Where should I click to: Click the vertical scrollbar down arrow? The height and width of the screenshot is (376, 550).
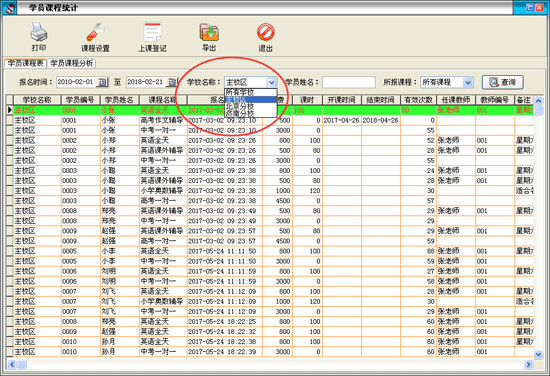point(538,355)
